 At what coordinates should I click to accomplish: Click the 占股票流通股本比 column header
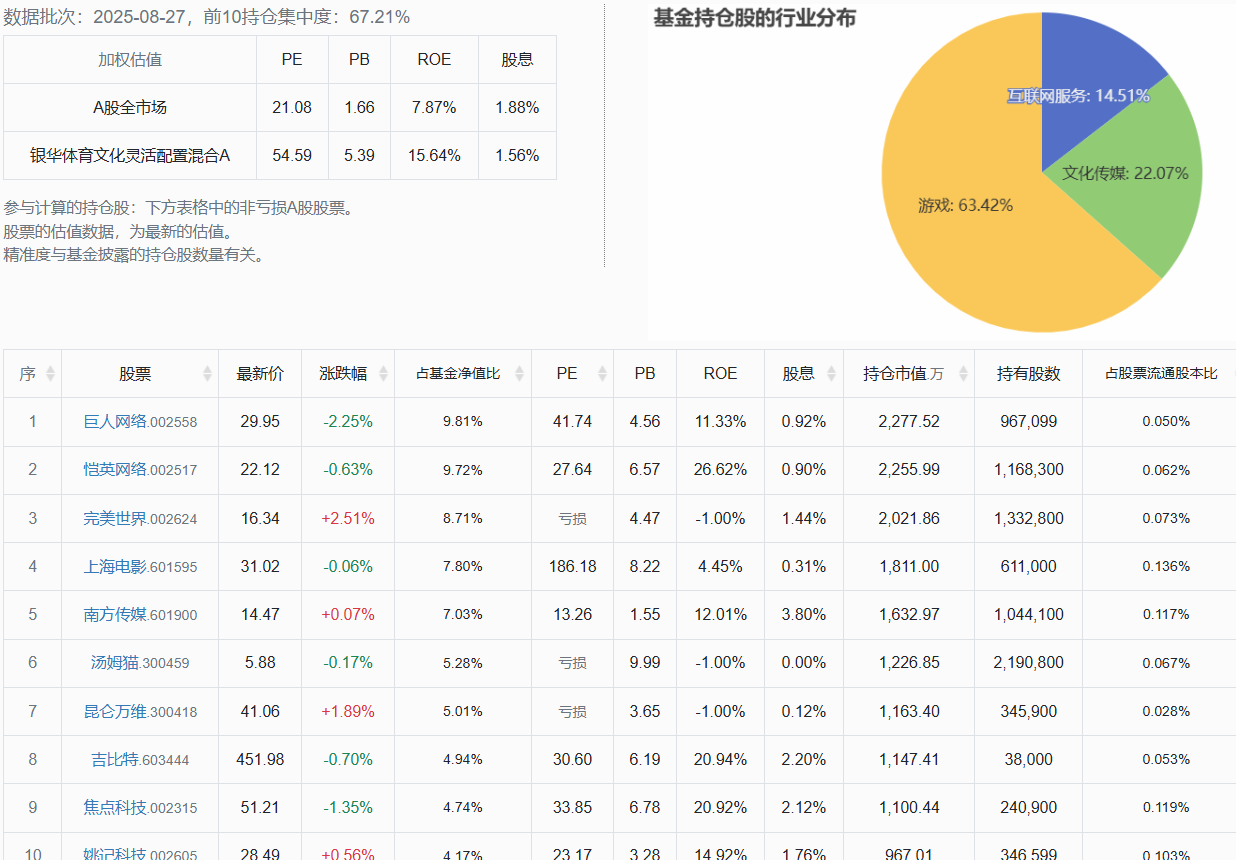1161,374
